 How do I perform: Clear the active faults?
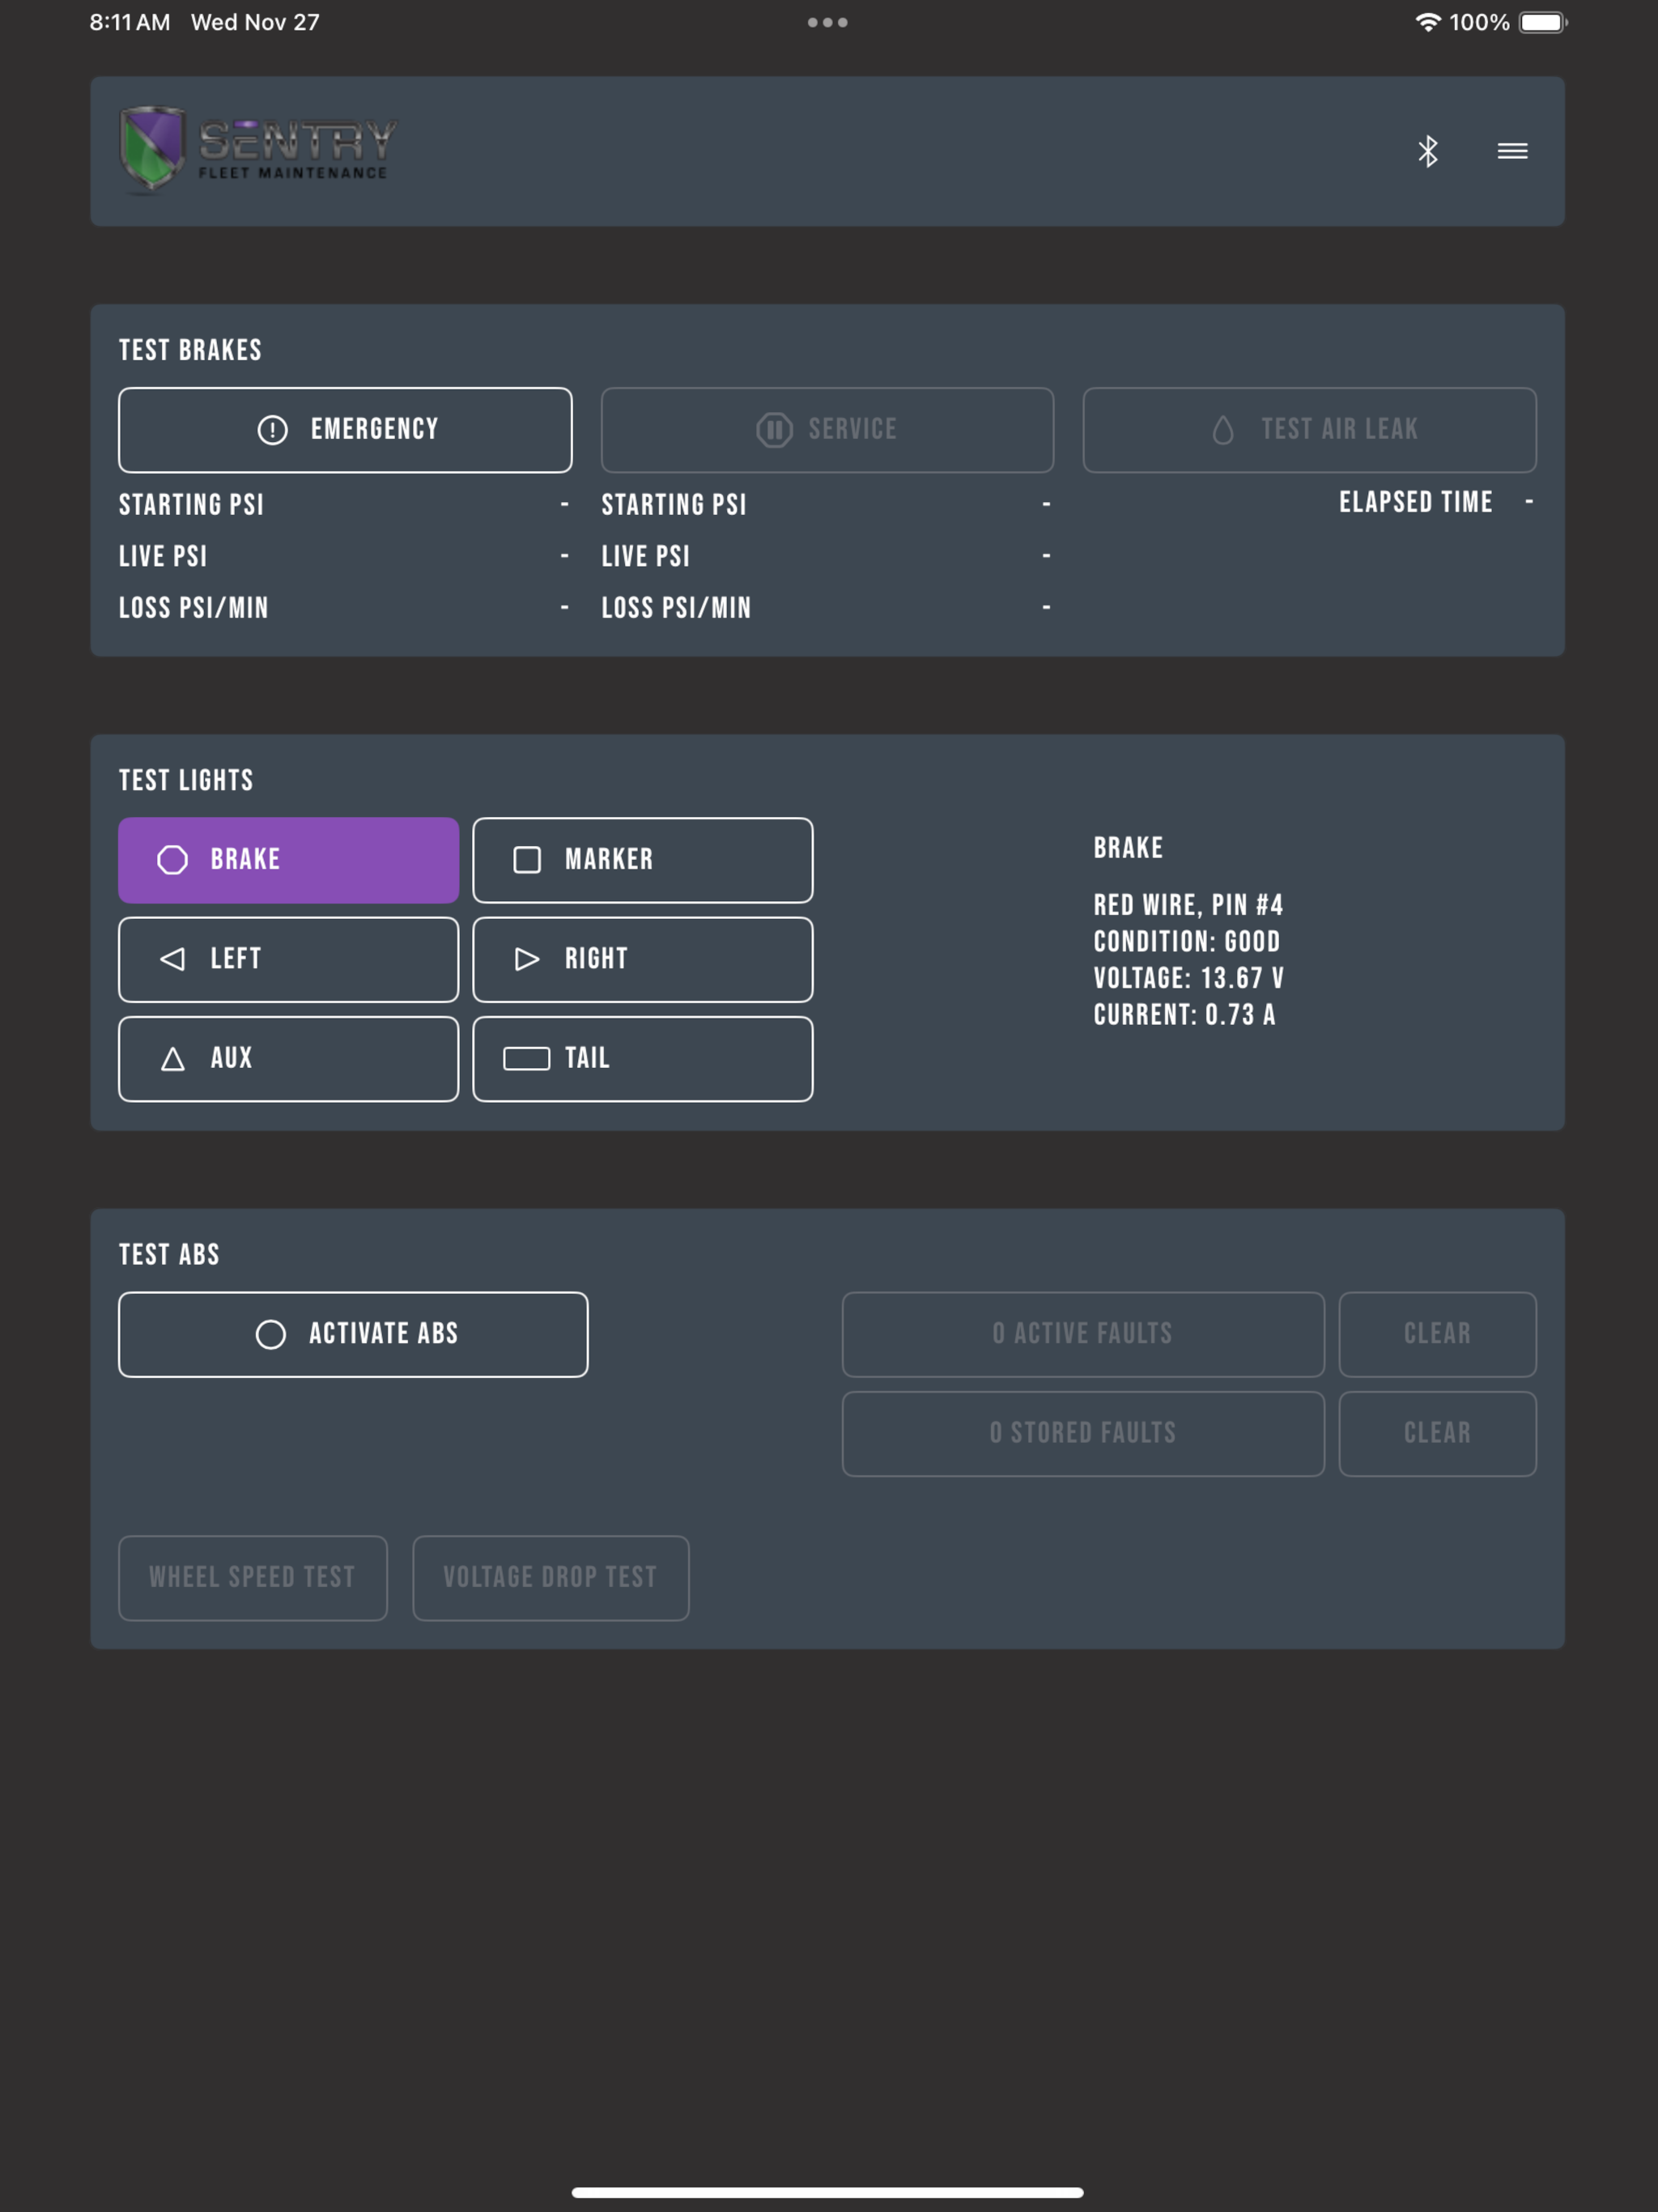[x=1437, y=1334]
